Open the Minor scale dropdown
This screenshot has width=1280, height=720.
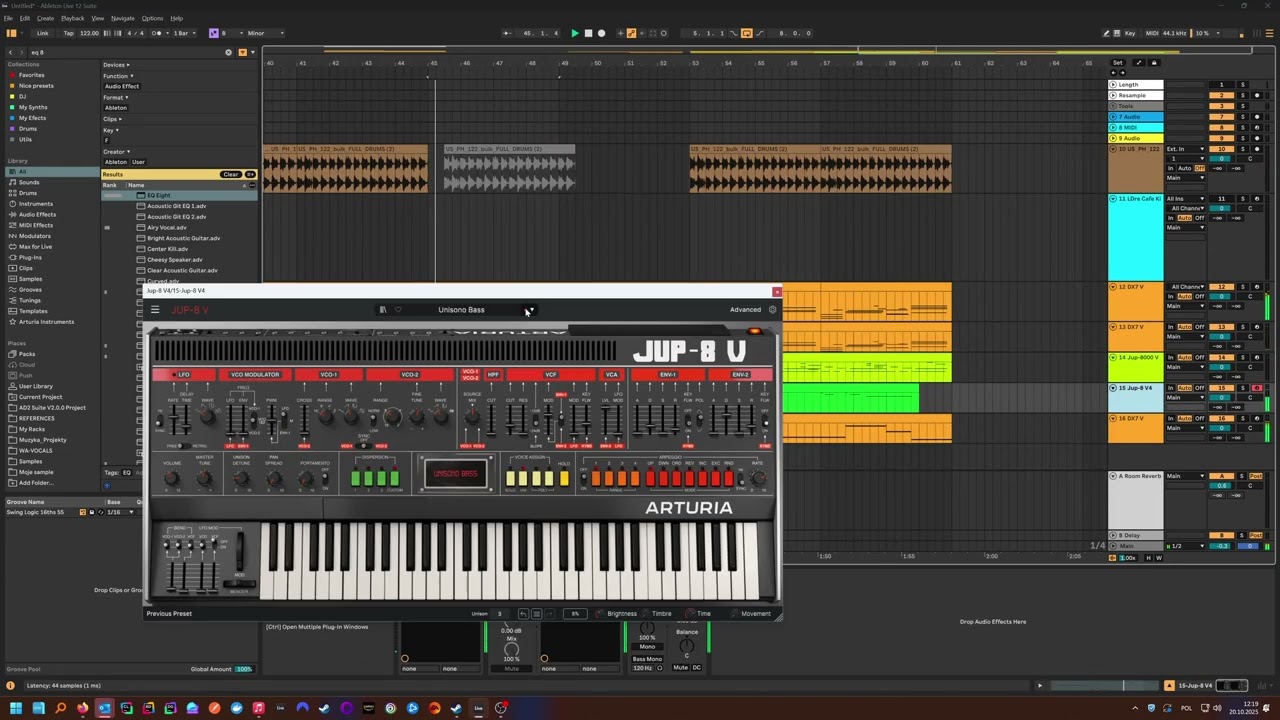(265, 33)
